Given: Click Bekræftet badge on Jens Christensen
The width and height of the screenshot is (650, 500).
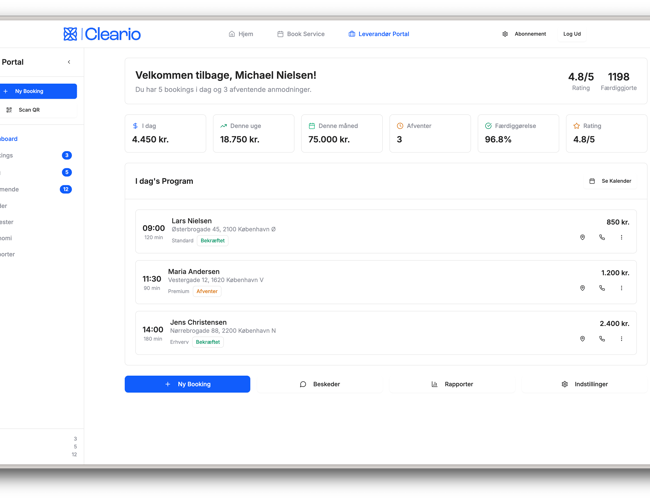Looking at the screenshot, I should pos(208,342).
